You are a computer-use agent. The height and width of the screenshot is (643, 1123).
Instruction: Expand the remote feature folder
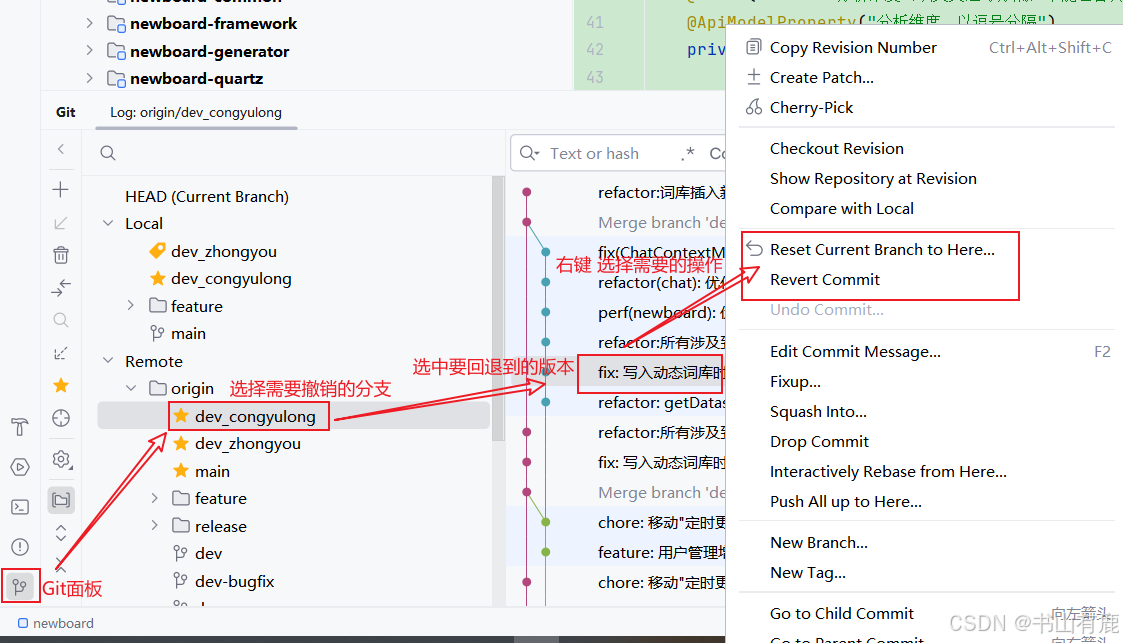click(155, 498)
